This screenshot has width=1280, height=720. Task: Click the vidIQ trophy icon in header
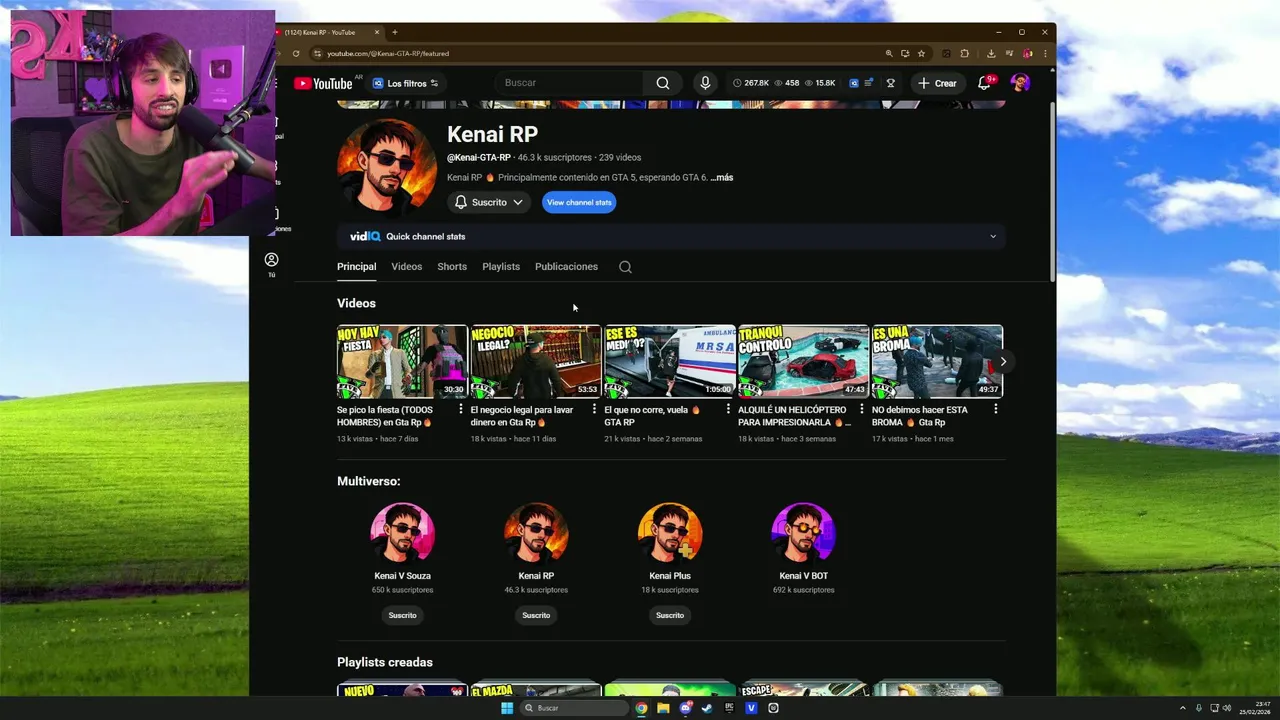tap(890, 83)
